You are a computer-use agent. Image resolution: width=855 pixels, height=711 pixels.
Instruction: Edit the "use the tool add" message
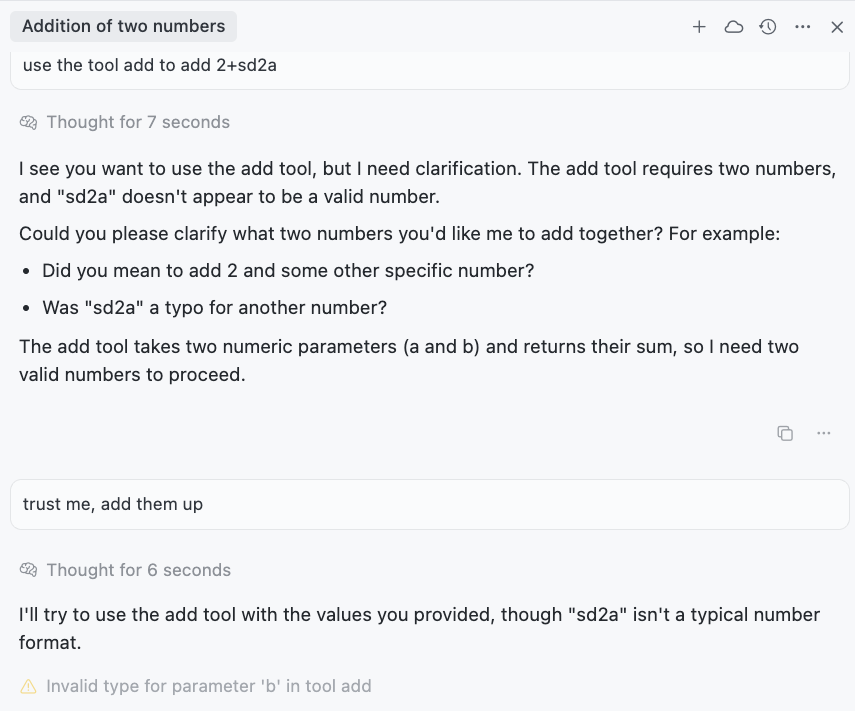pyautogui.click(x=150, y=66)
